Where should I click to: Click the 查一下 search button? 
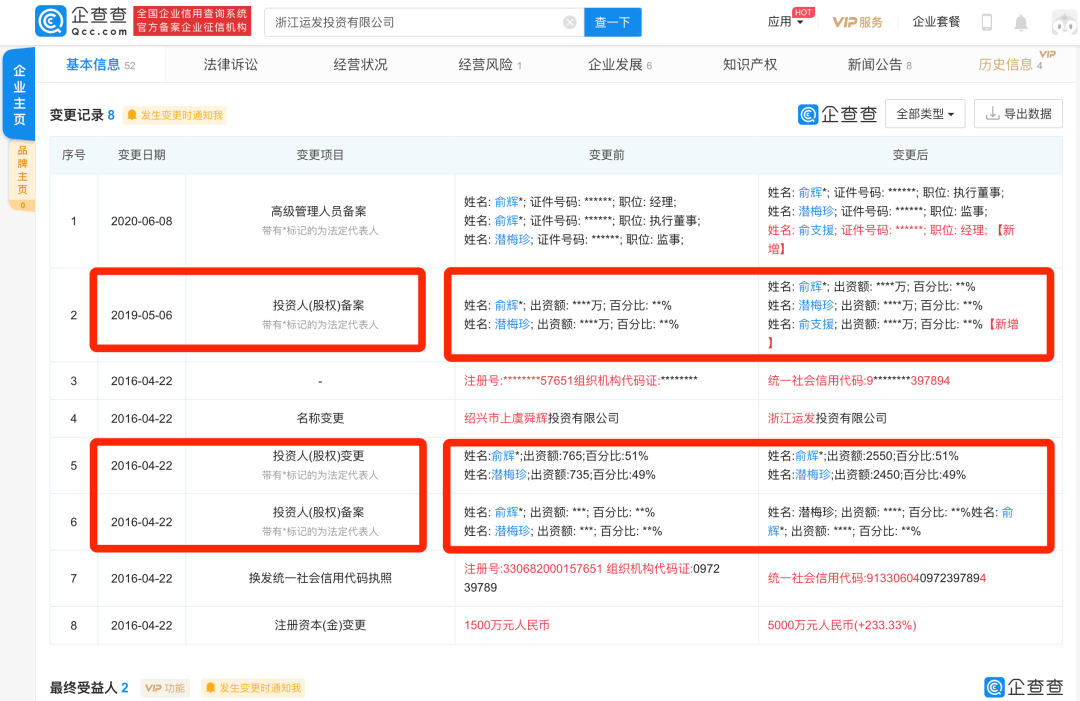click(x=613, y=21)
